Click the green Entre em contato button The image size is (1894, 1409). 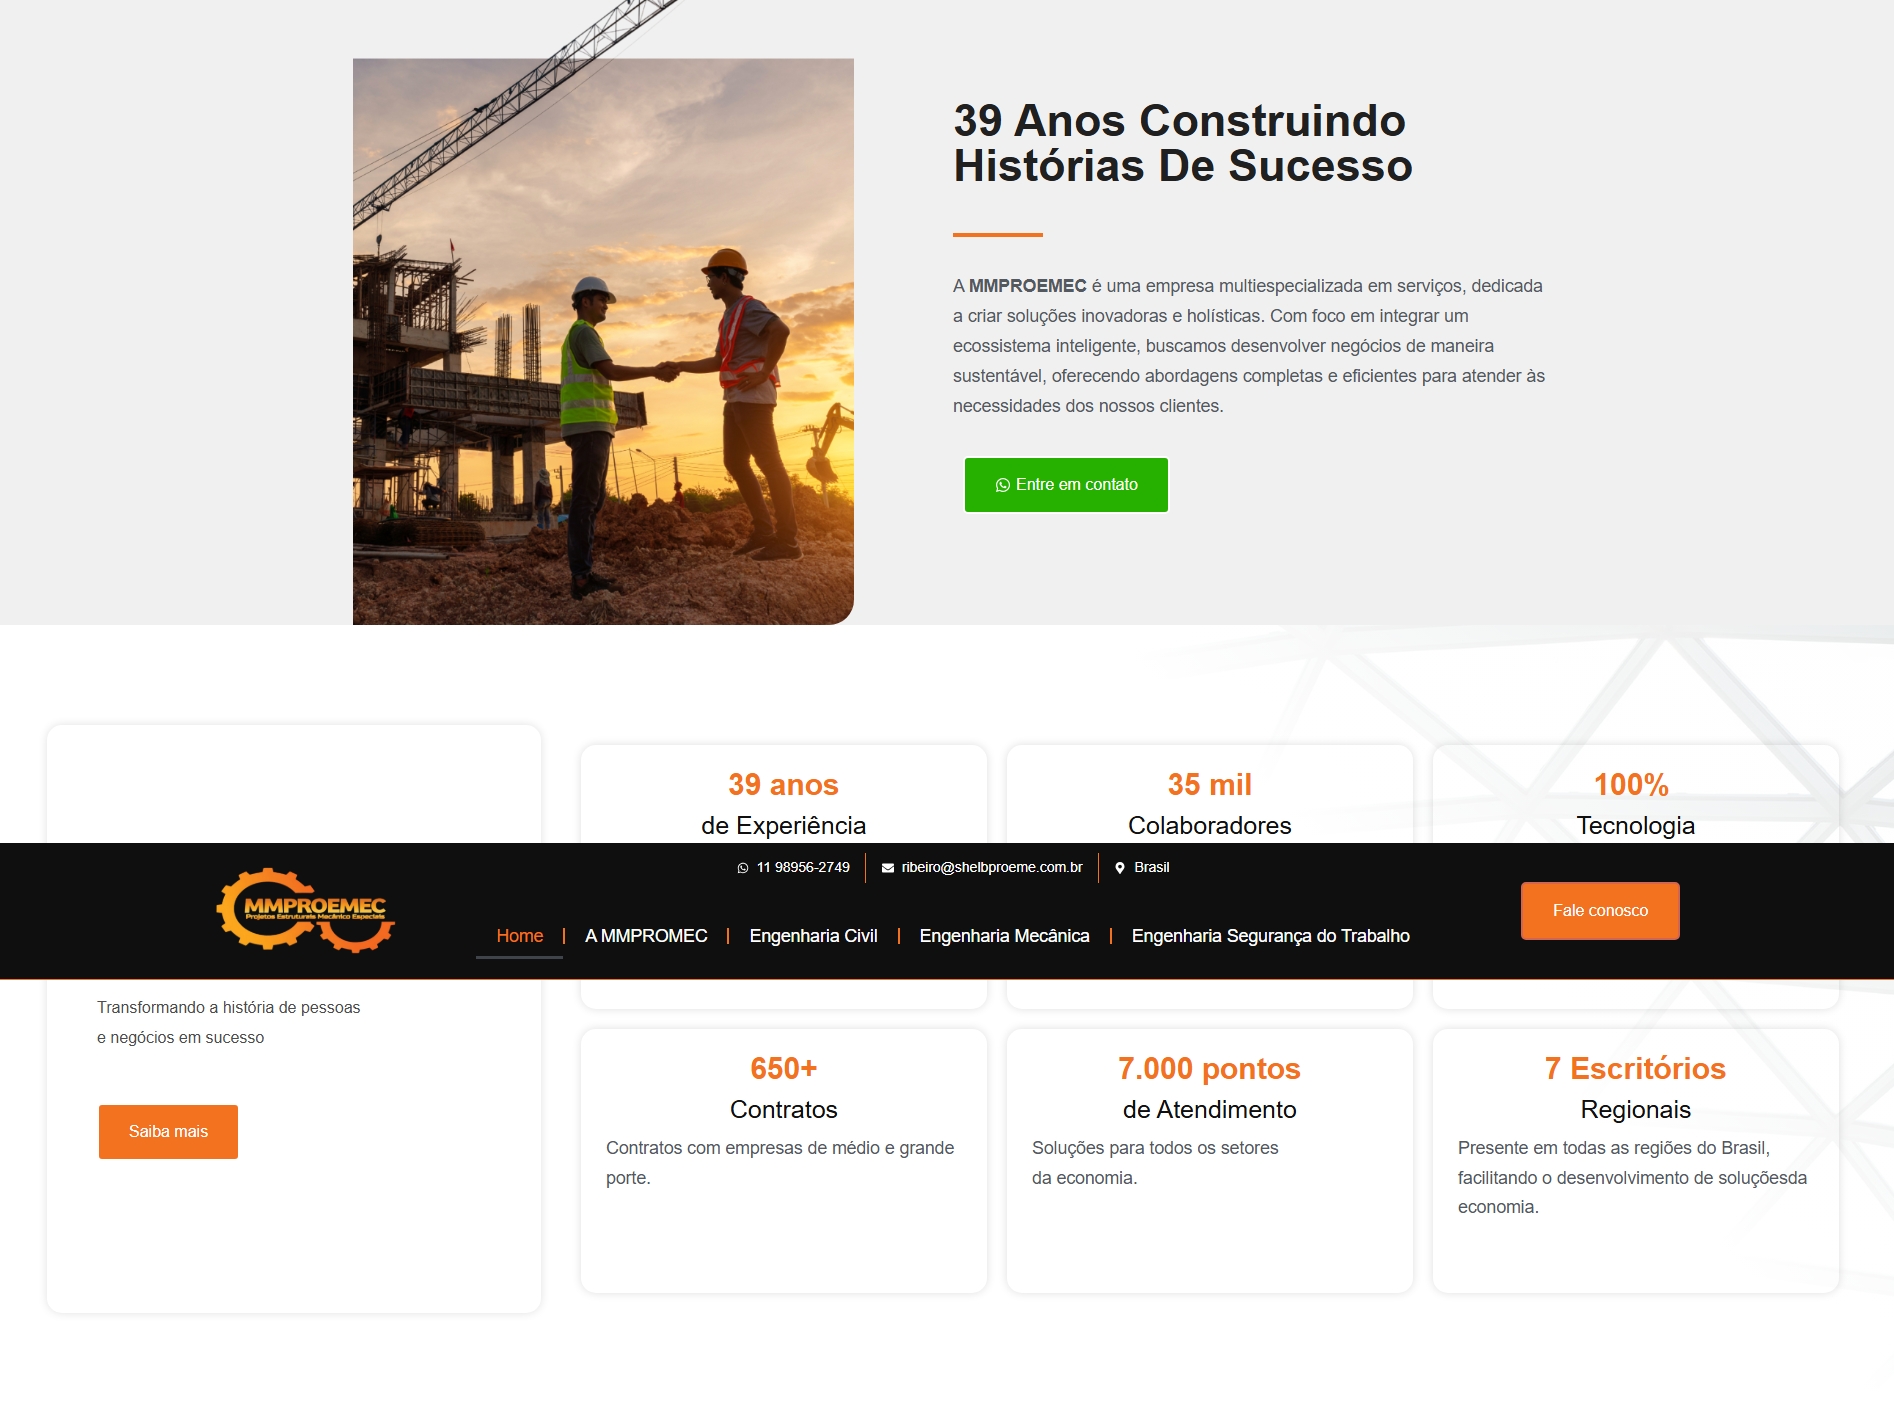pos(1066,485)
